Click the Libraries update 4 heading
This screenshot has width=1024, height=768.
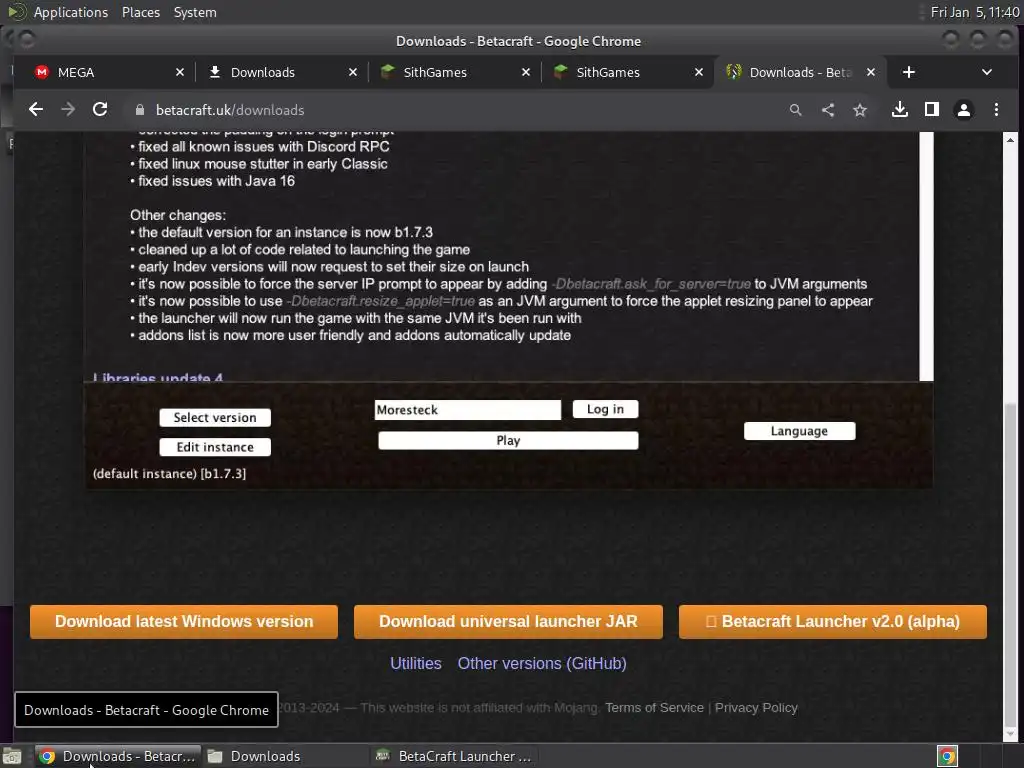[158, 377]
